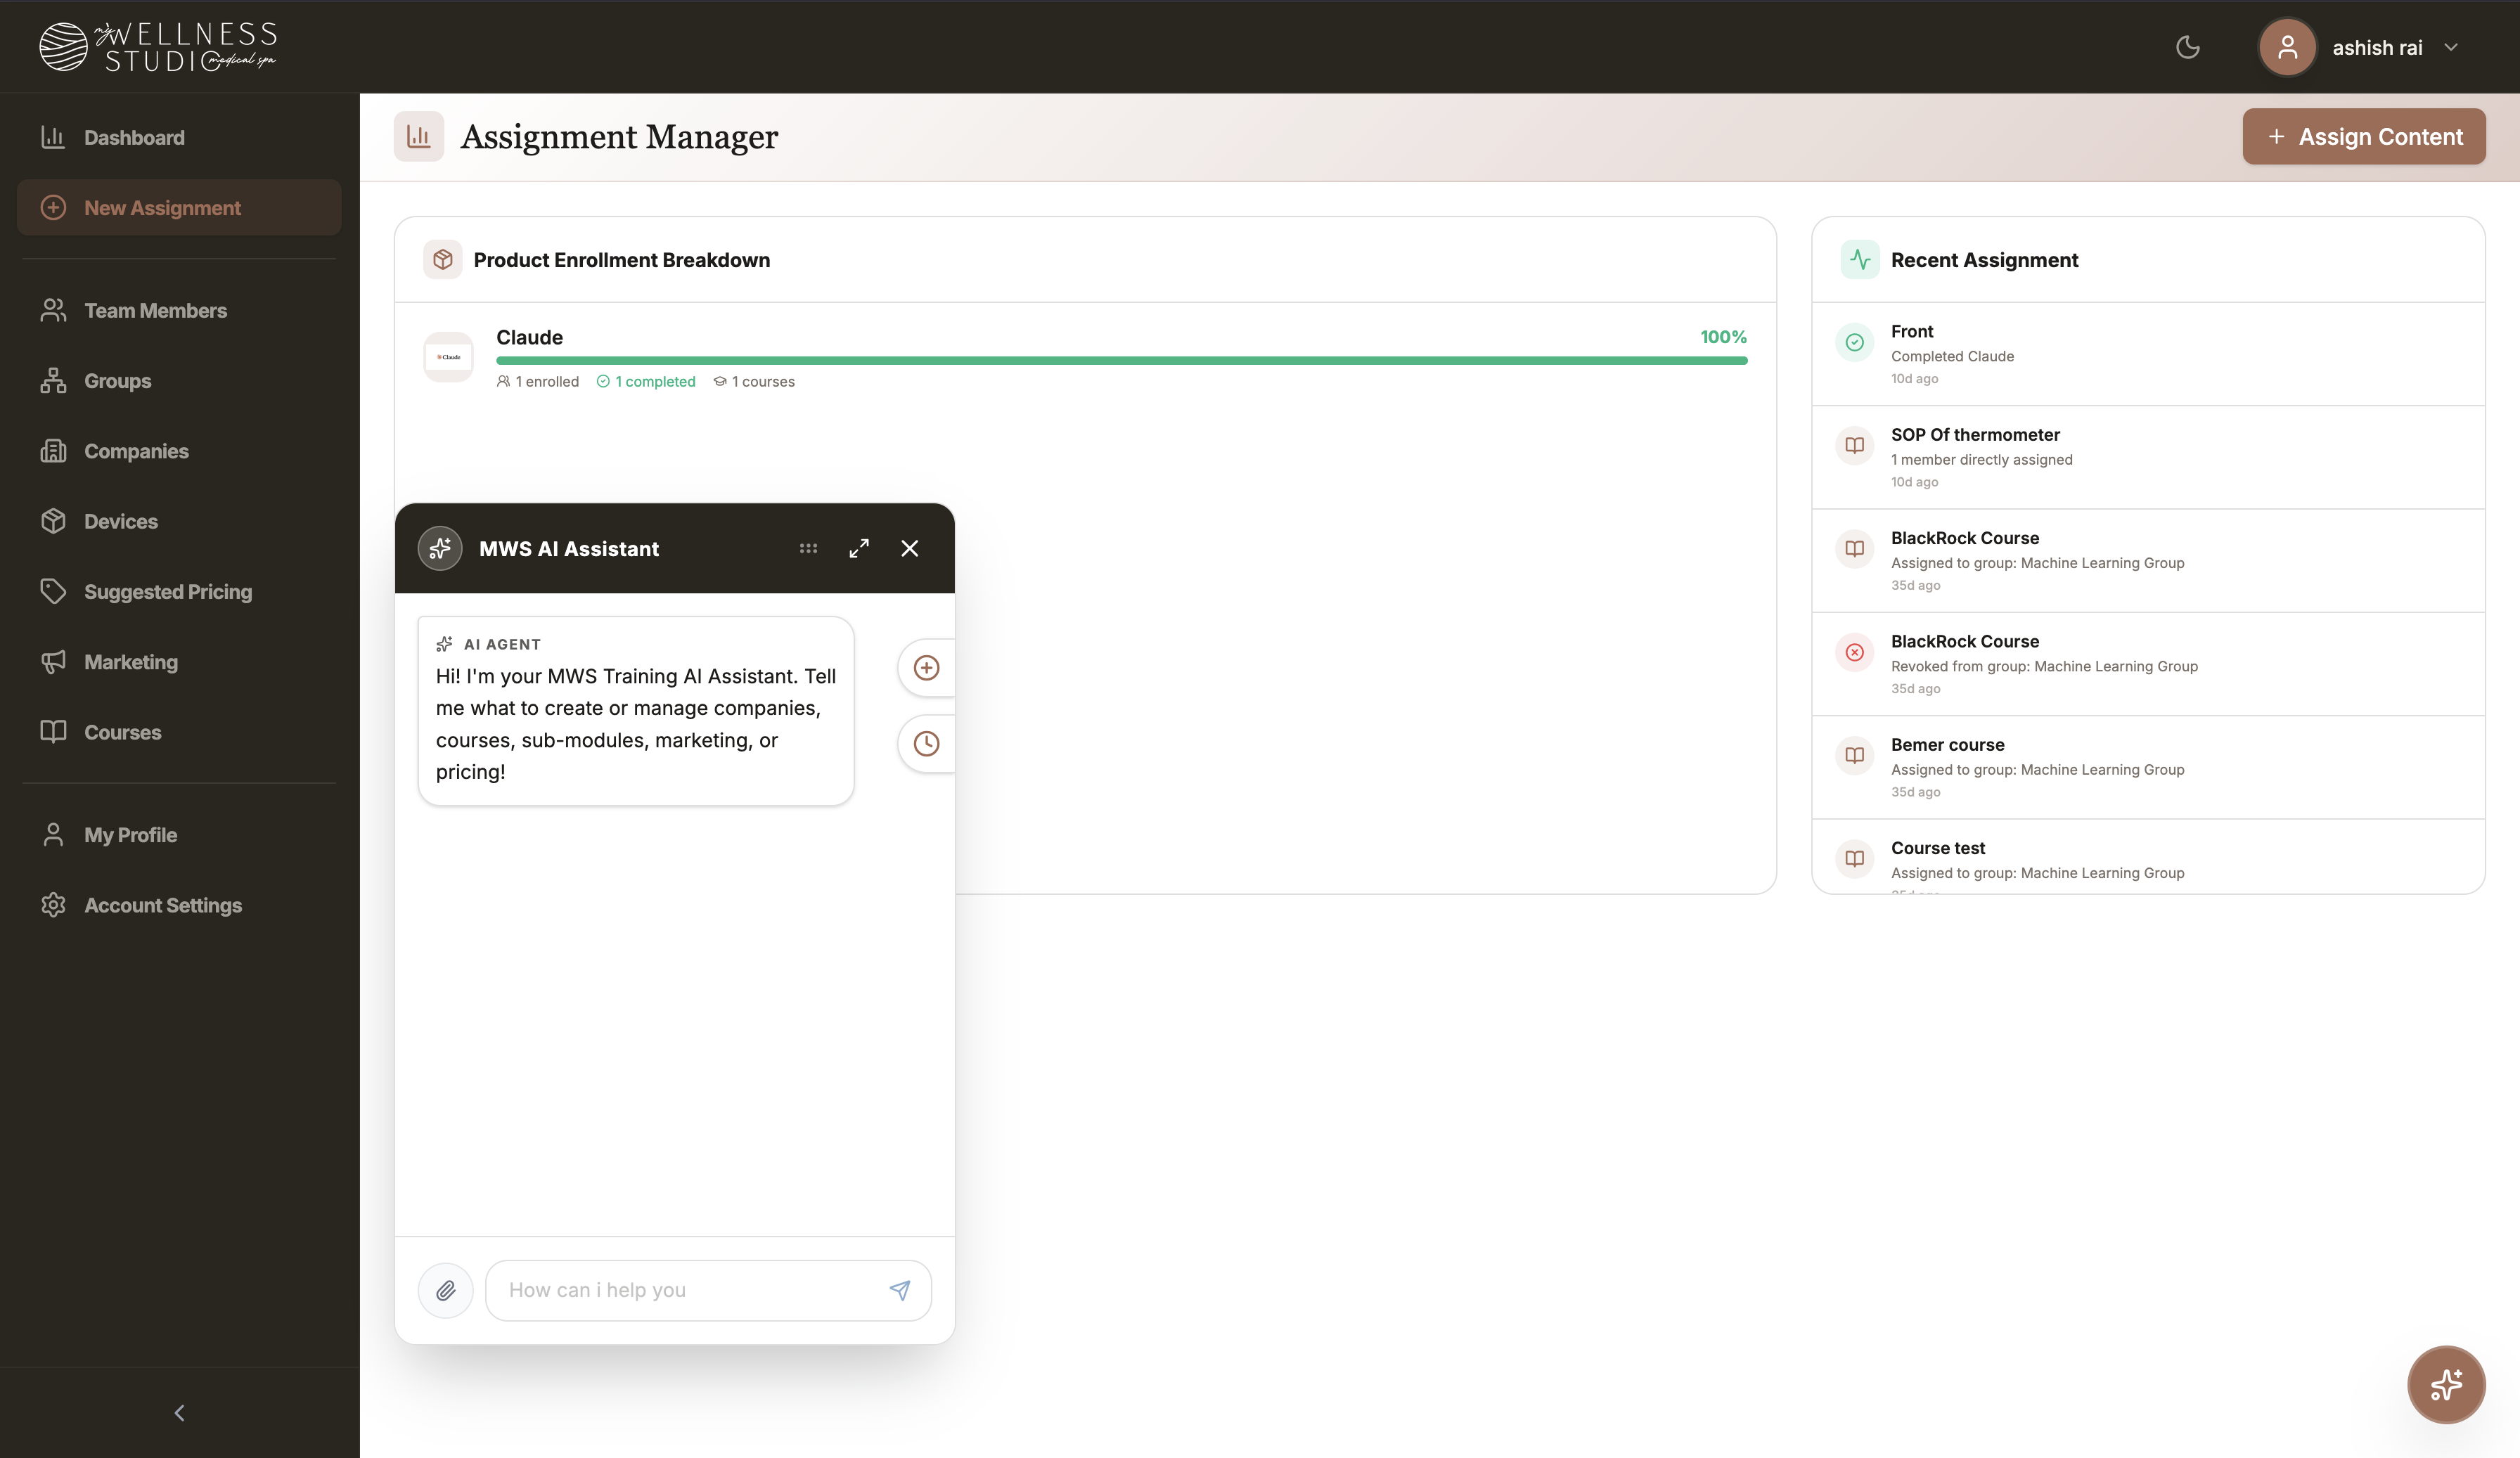Click the attachment paperclip button

point(446,1290)
